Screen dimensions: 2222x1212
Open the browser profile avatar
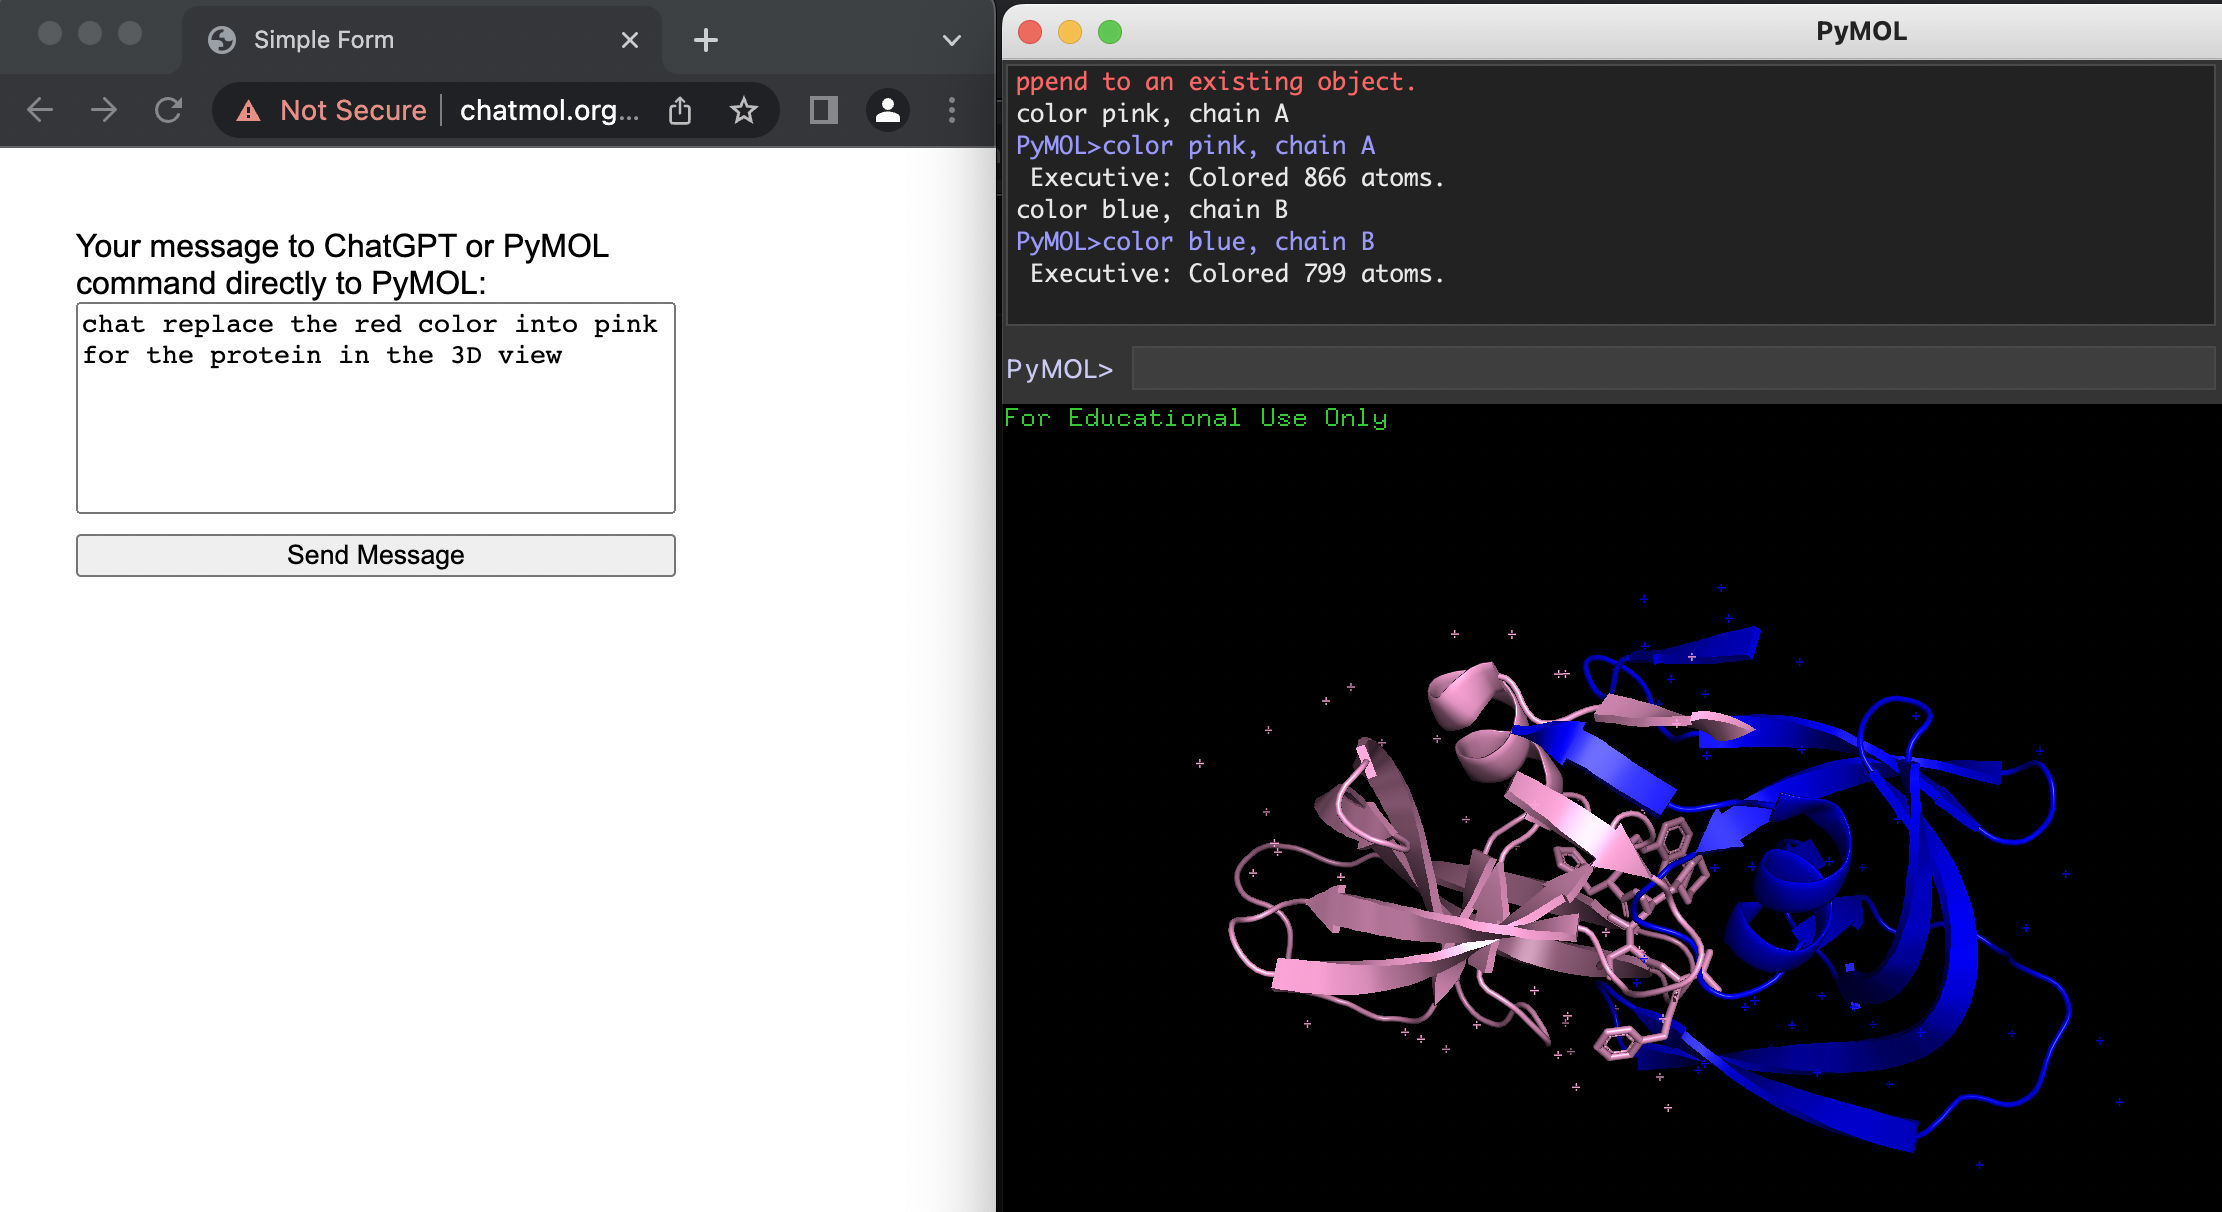[x=888, y=110]
